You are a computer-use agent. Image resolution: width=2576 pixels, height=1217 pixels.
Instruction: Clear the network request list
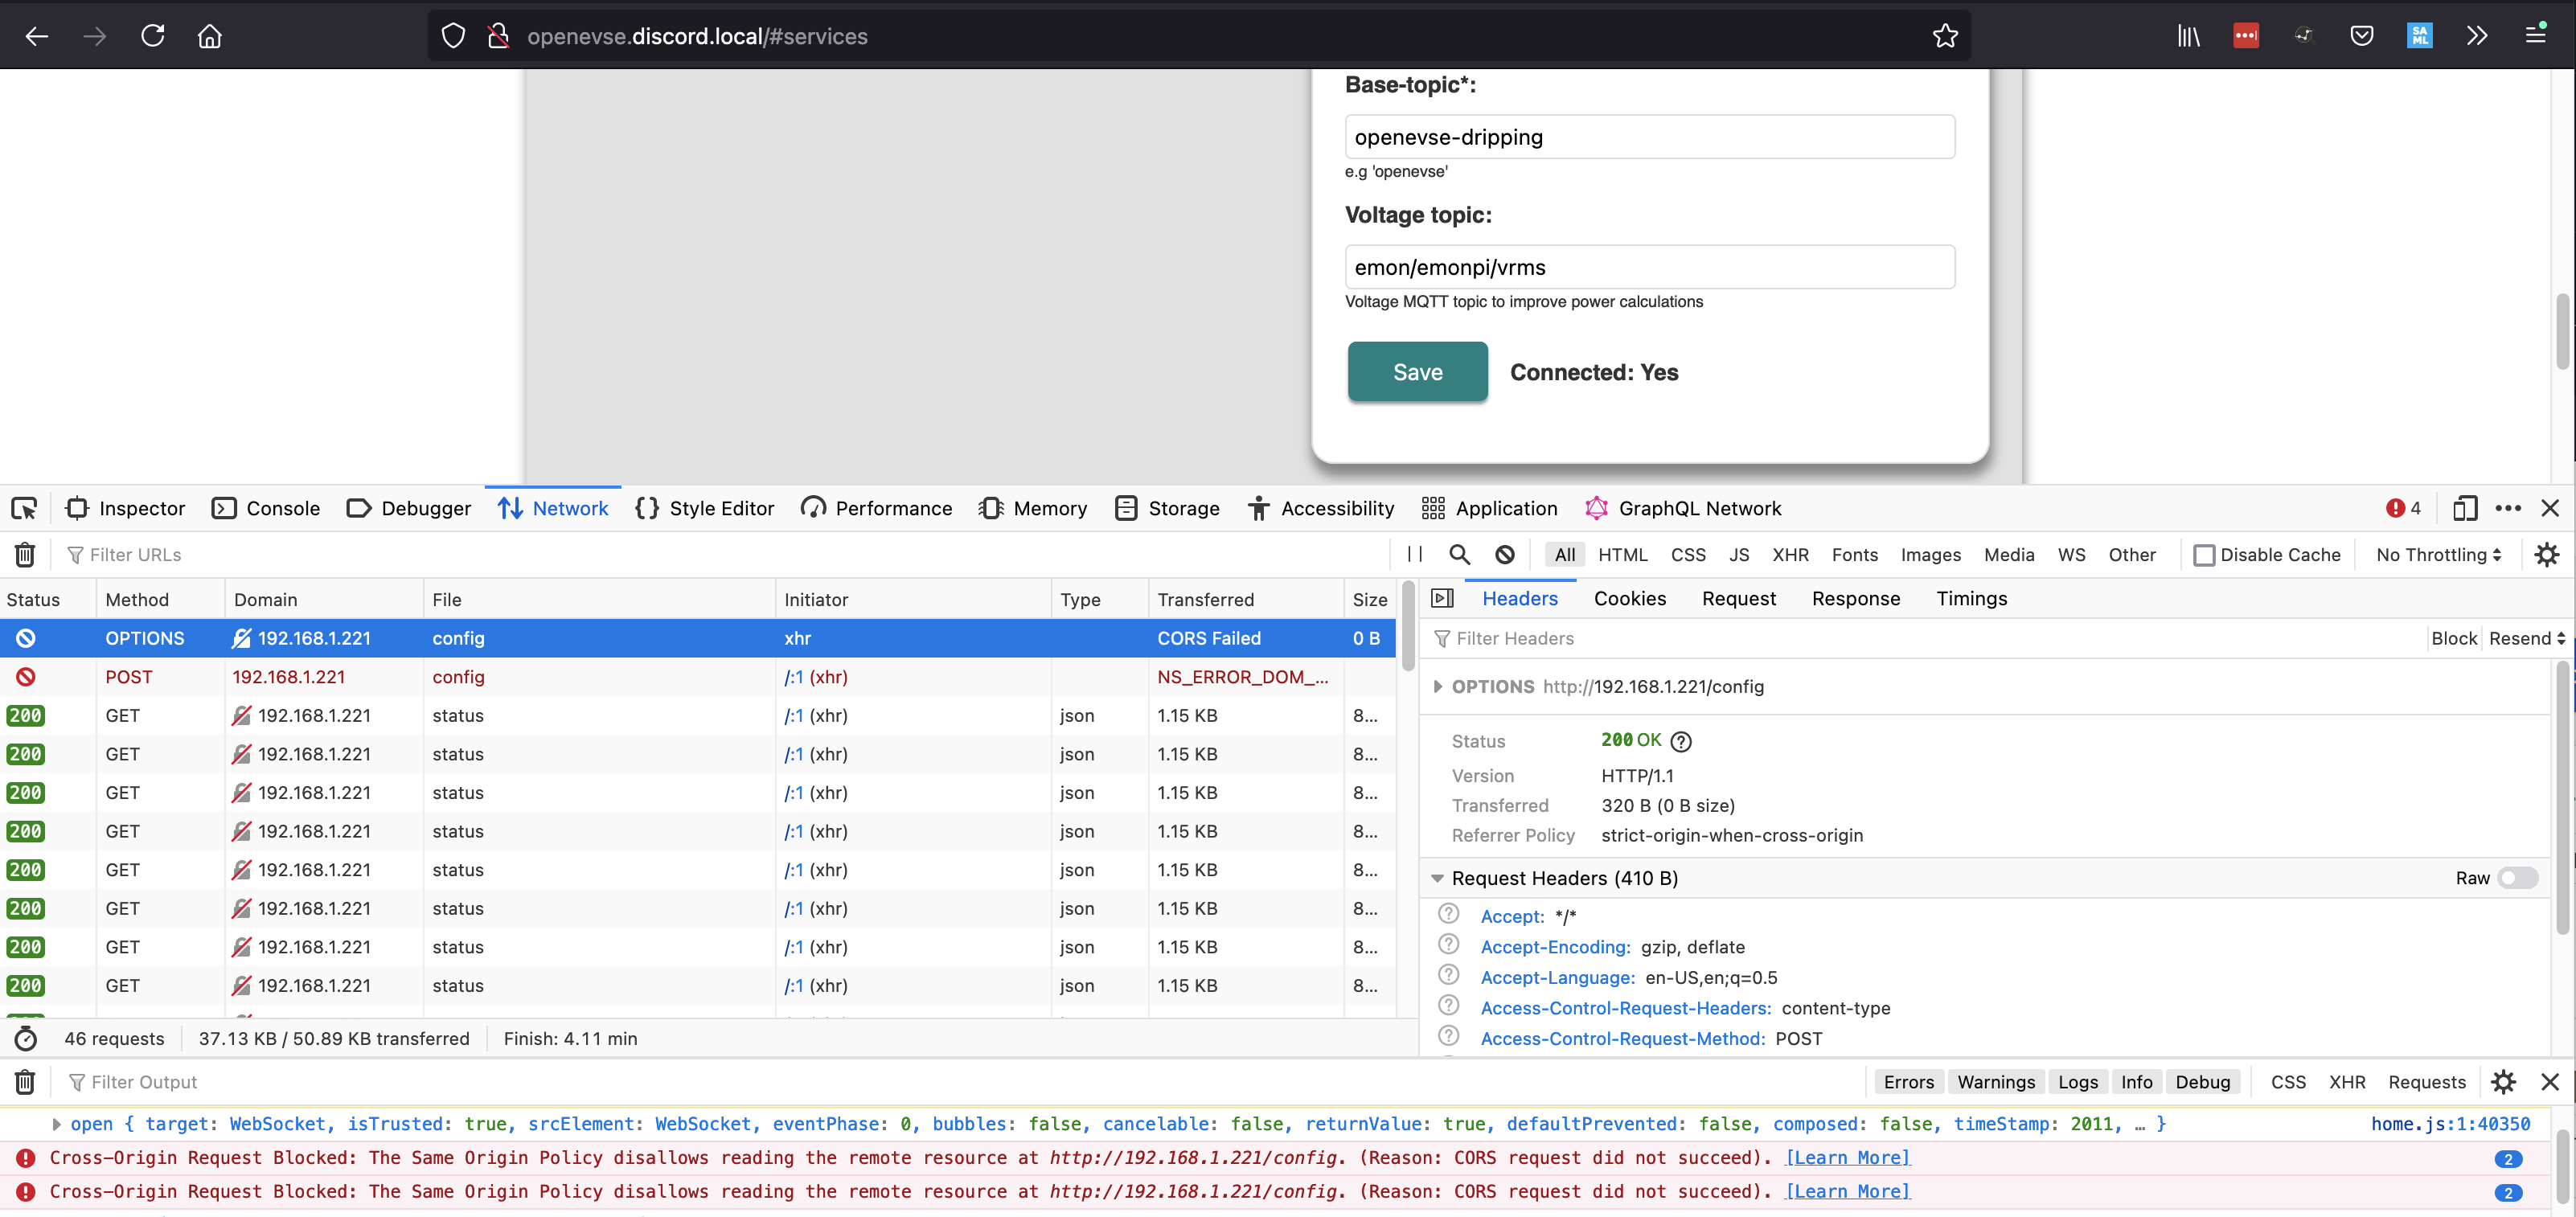click(23, 554)
